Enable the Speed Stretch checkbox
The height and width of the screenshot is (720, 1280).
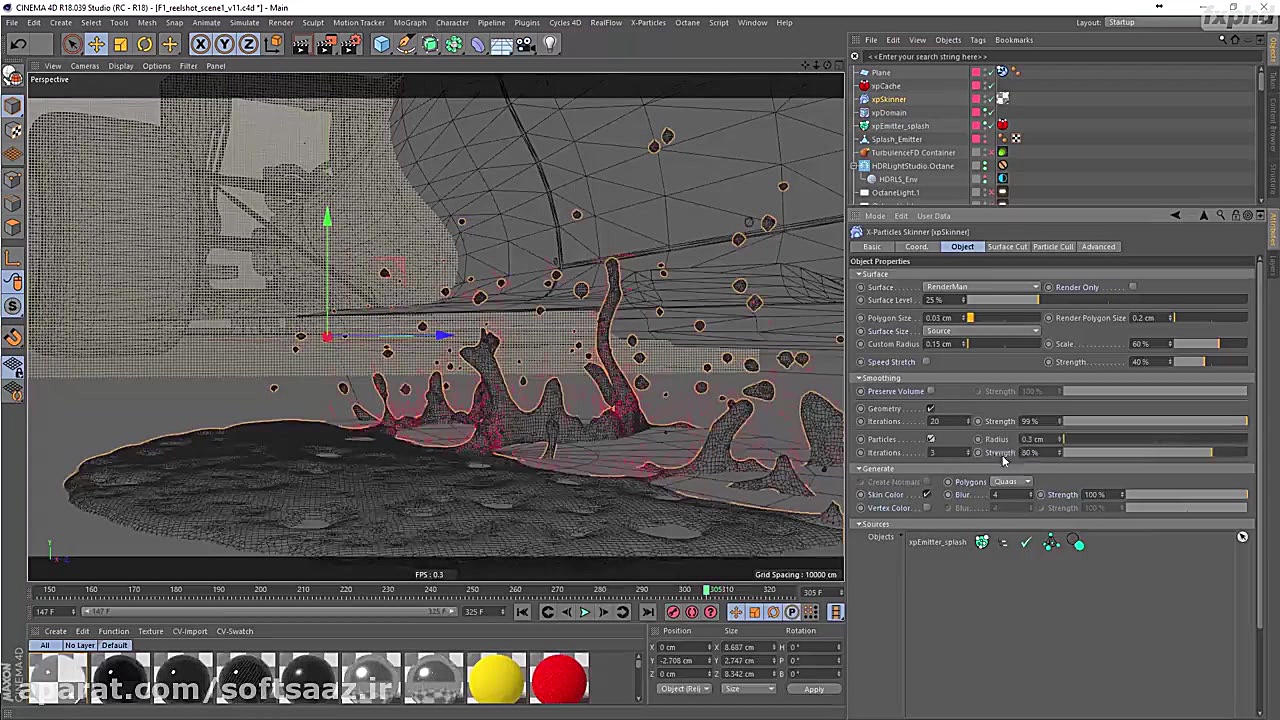(926, 362)
